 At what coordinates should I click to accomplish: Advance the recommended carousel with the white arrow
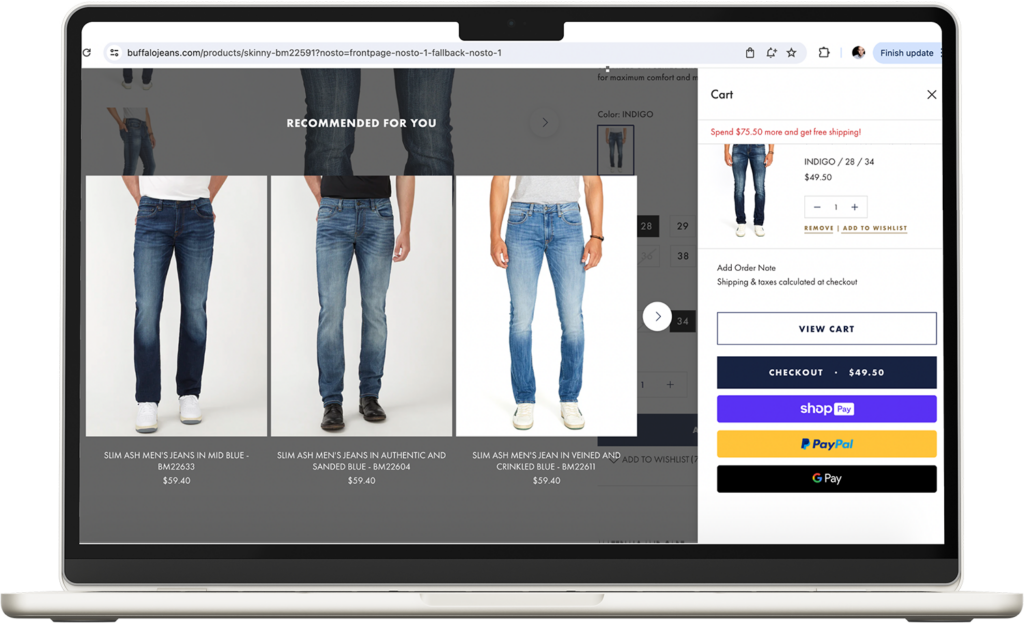657,317
